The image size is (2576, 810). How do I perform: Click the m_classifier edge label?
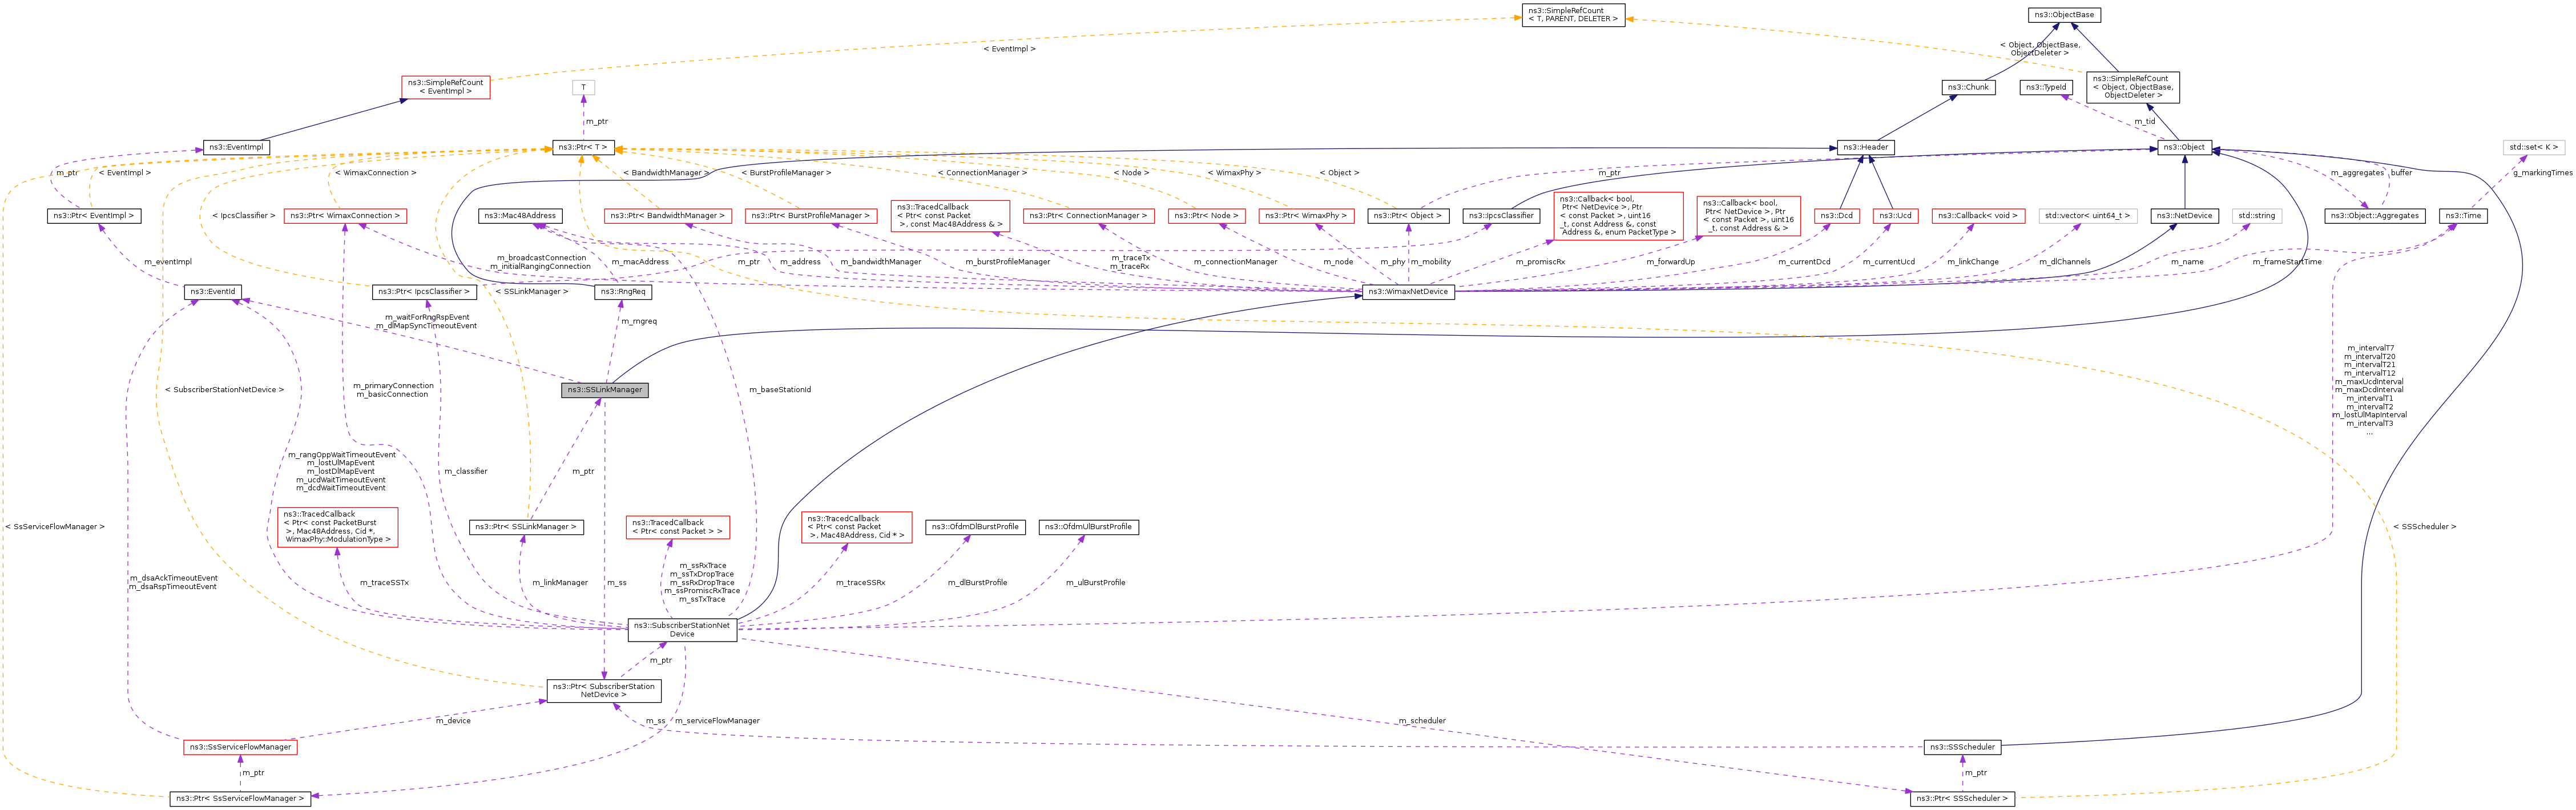coord(466,471)
